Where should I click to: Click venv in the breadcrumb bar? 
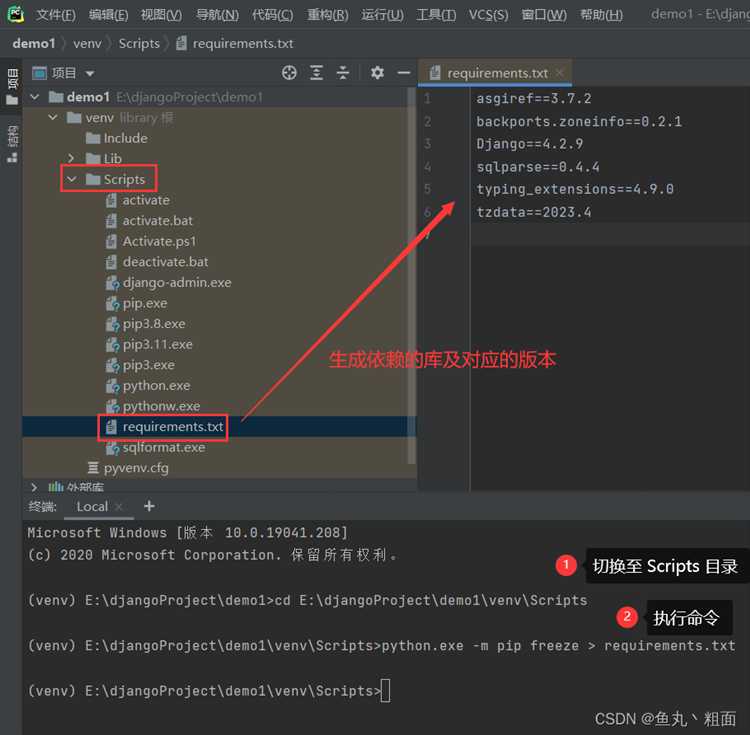click(87, 44)
